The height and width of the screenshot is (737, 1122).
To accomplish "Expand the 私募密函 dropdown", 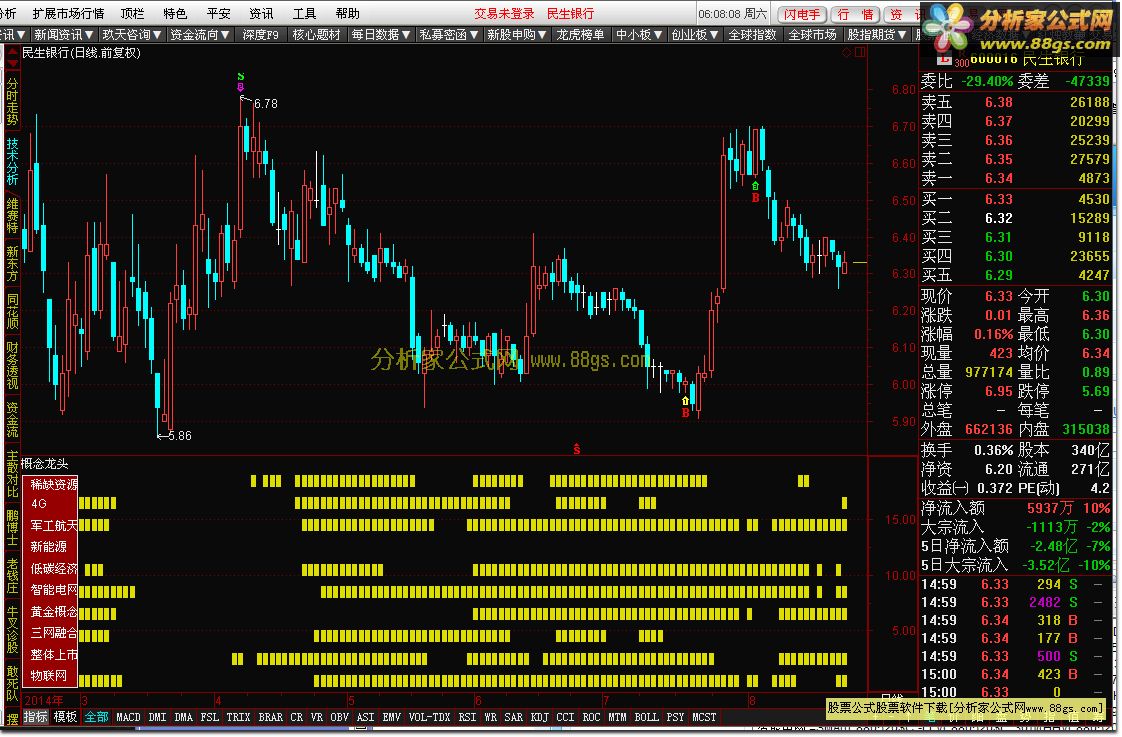I will point(449,34).
